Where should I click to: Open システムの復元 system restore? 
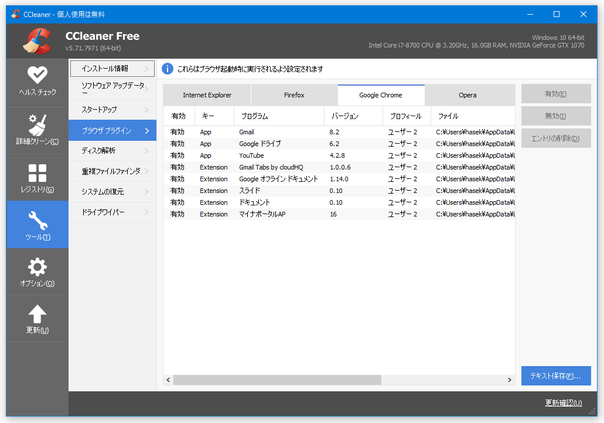tap(112, 191)
